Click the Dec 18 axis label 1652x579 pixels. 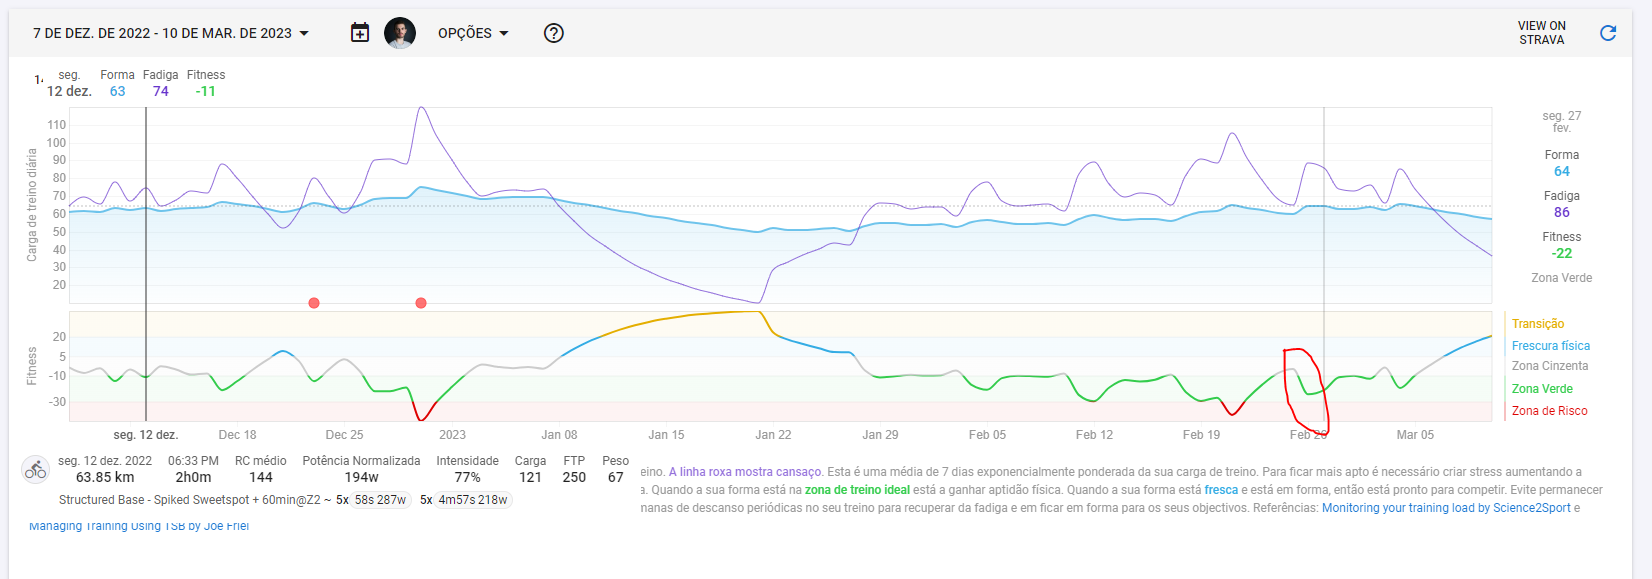pos(237,435)
